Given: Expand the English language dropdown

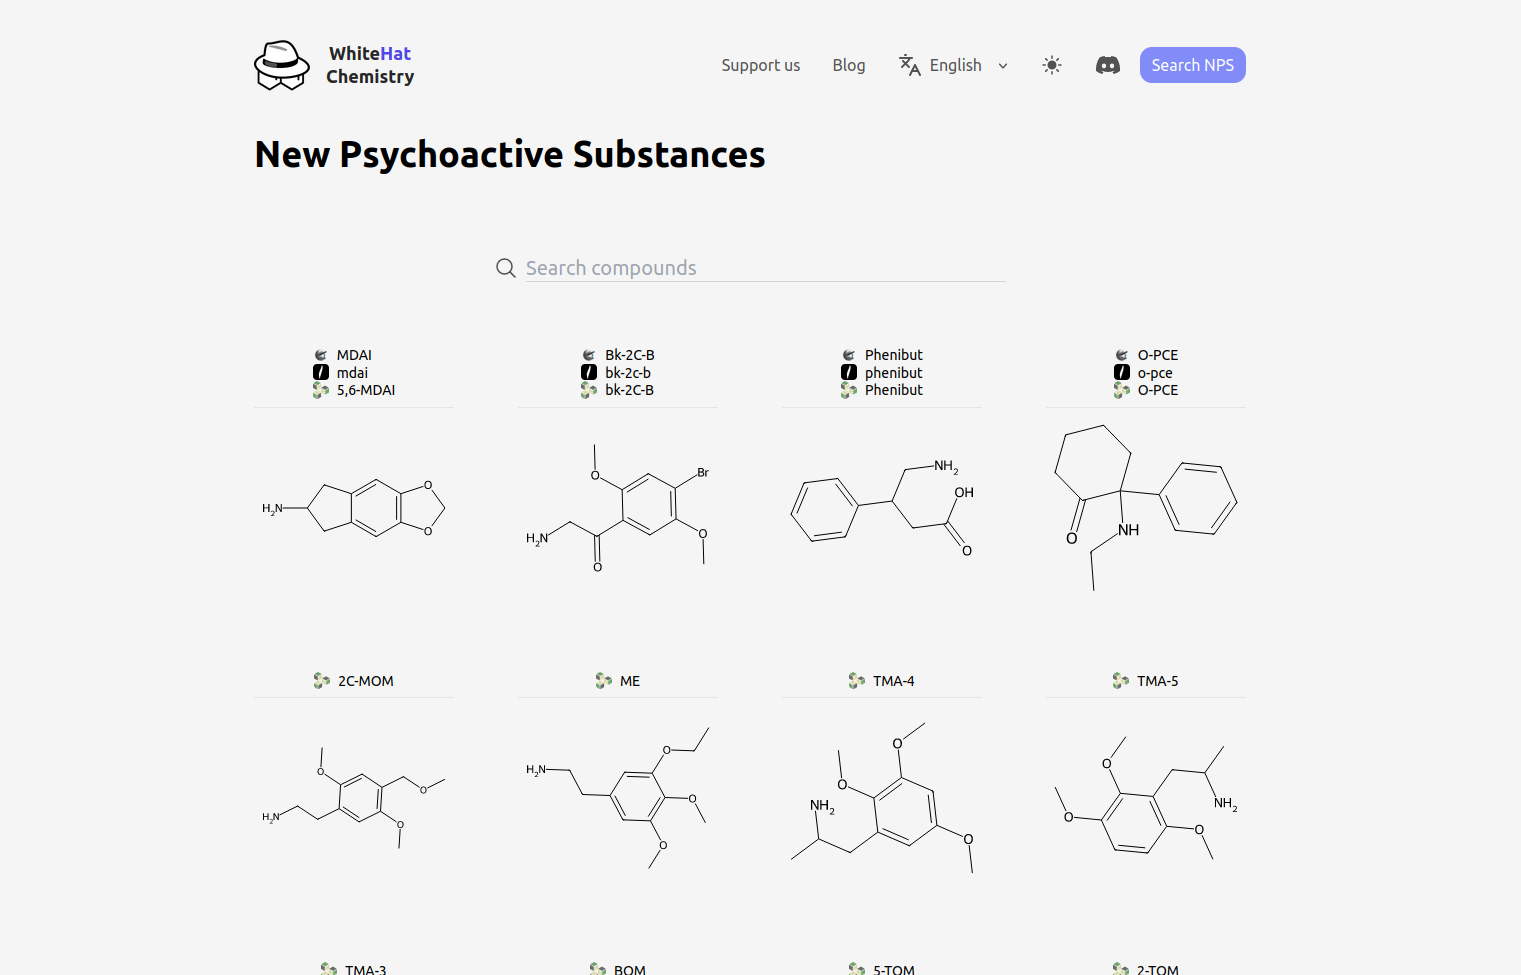Looking at the screenshot, I should (x=1003, y=65).
